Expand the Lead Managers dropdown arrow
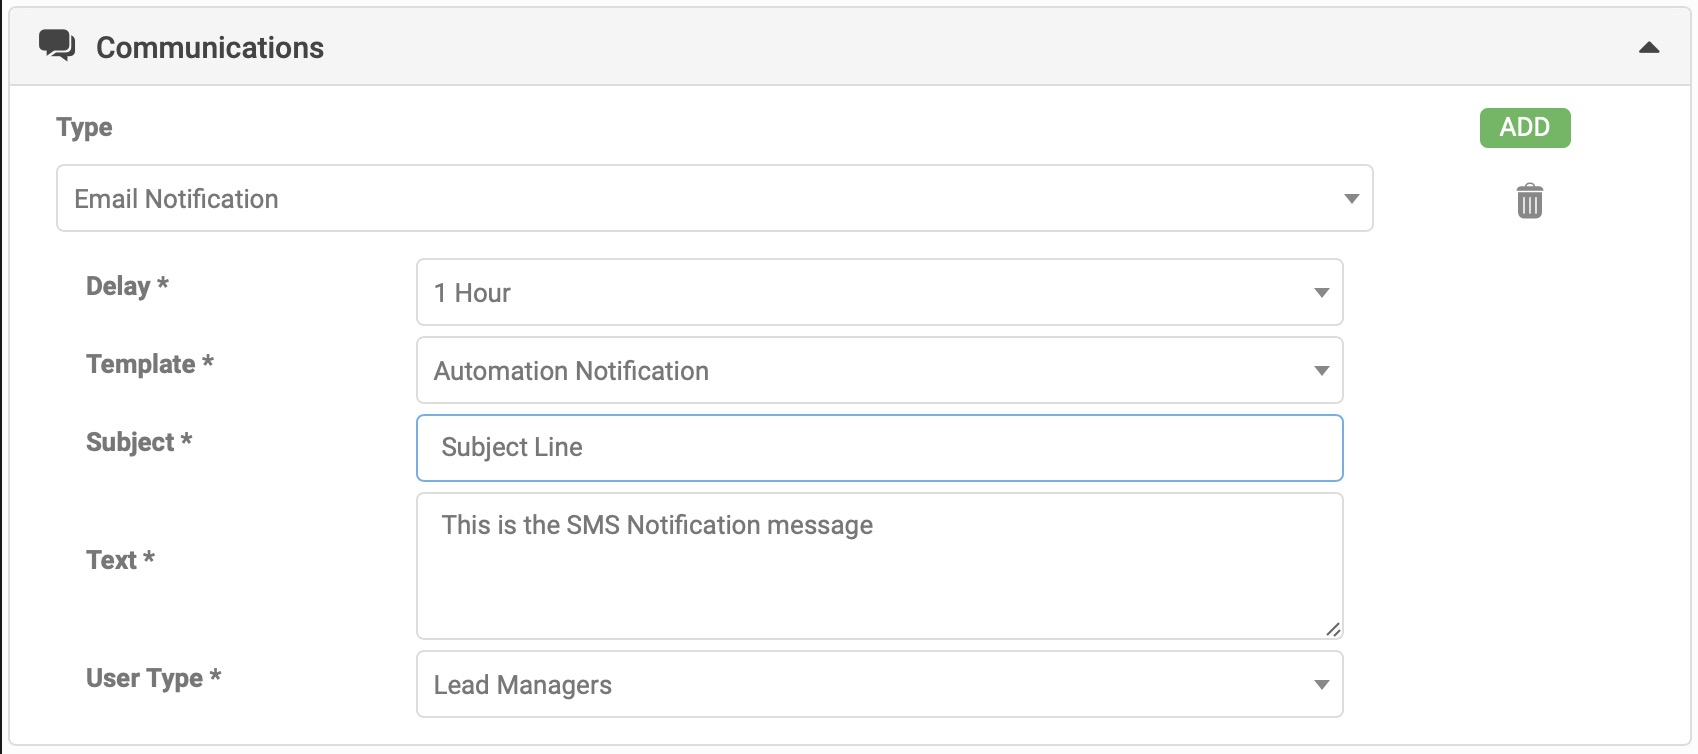Viewport: 1698px width, 754px height. (x=1321, y=685)
